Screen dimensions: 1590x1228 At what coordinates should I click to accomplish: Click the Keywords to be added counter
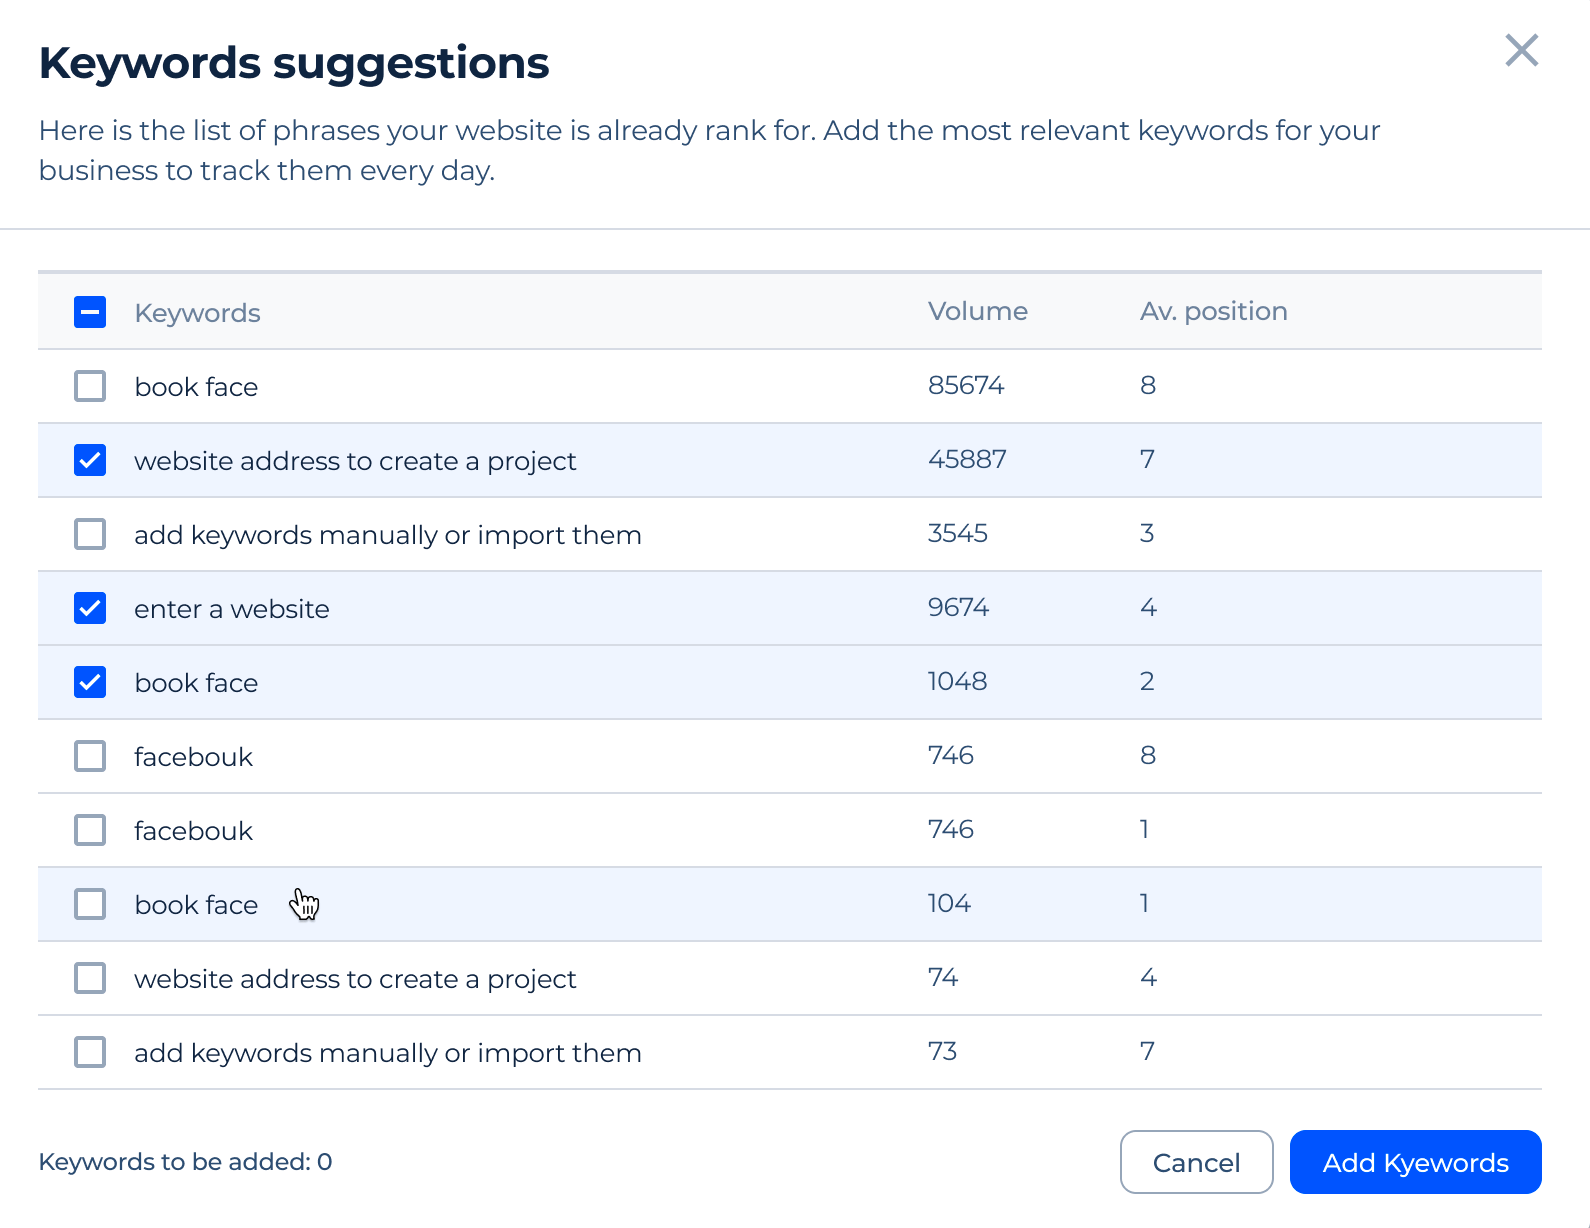[x=185, y=1162]
